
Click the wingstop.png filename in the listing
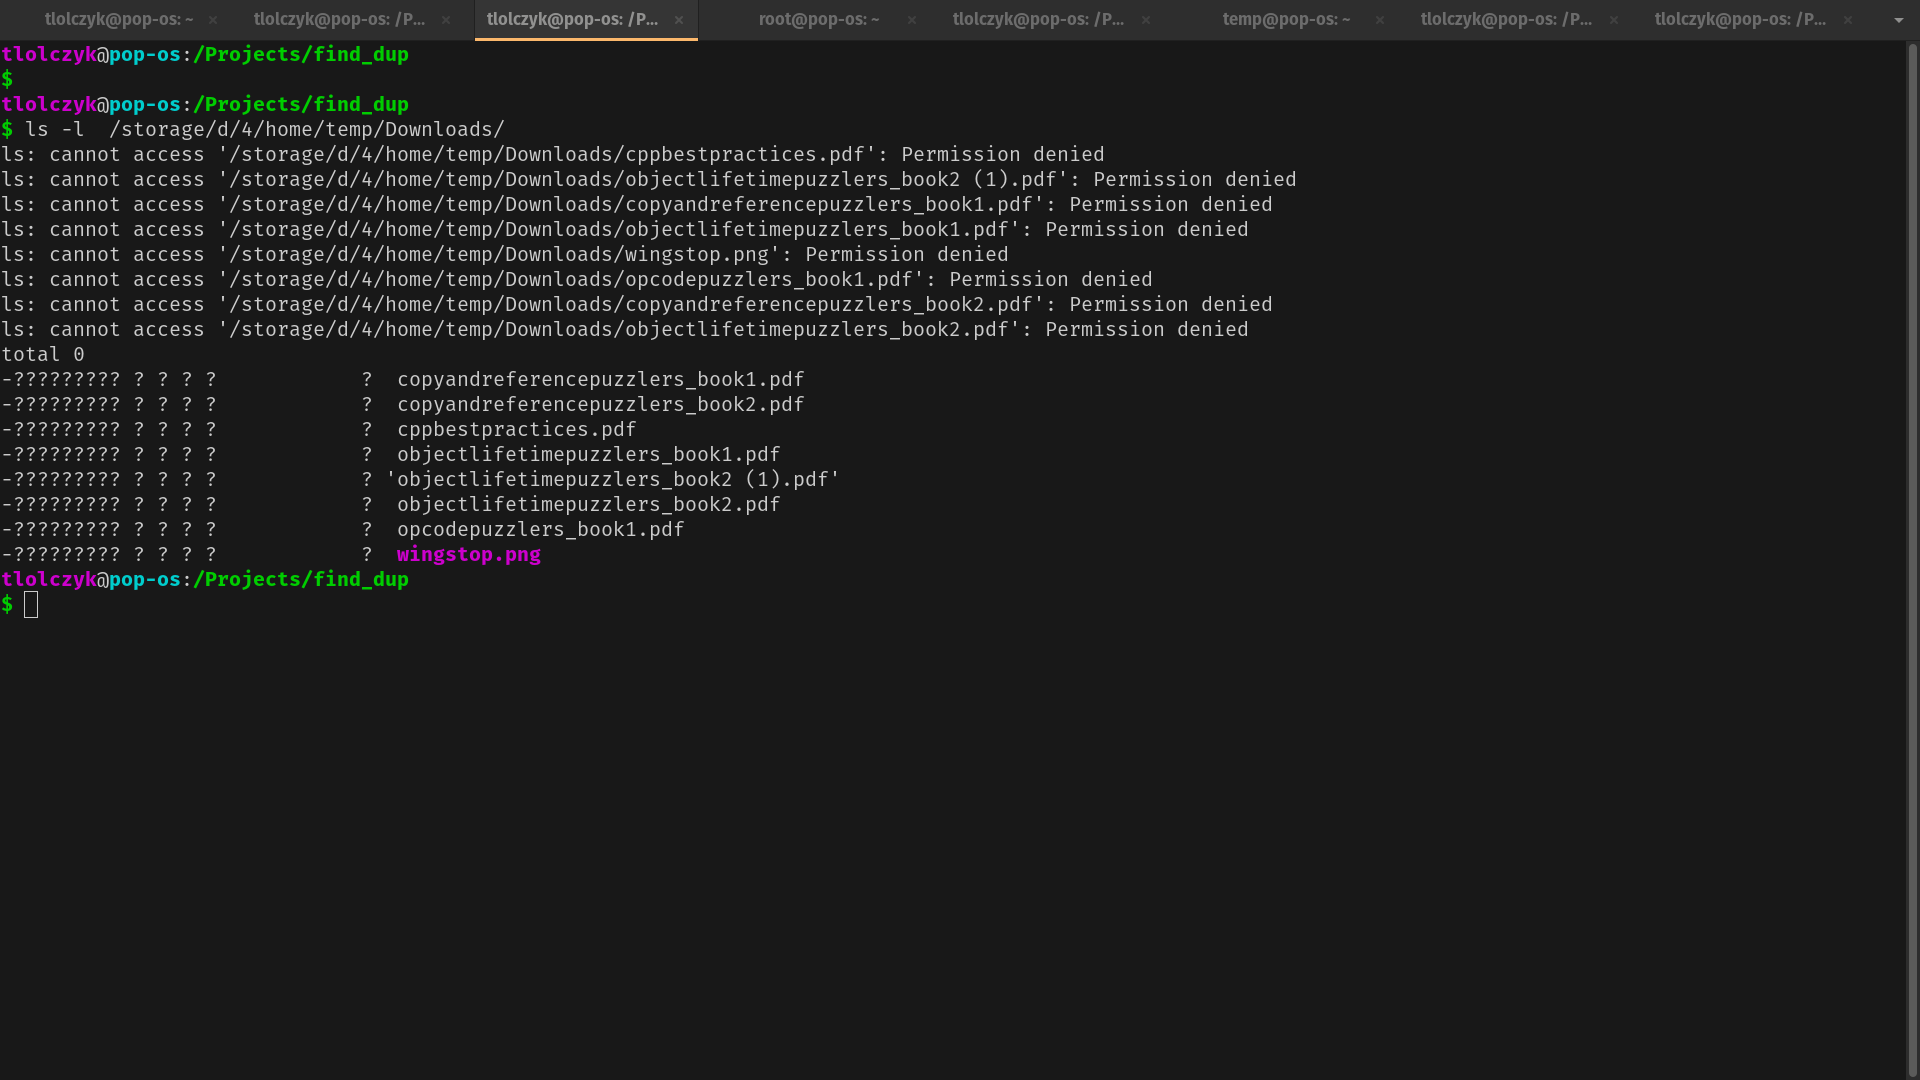(x=469, y=555)
